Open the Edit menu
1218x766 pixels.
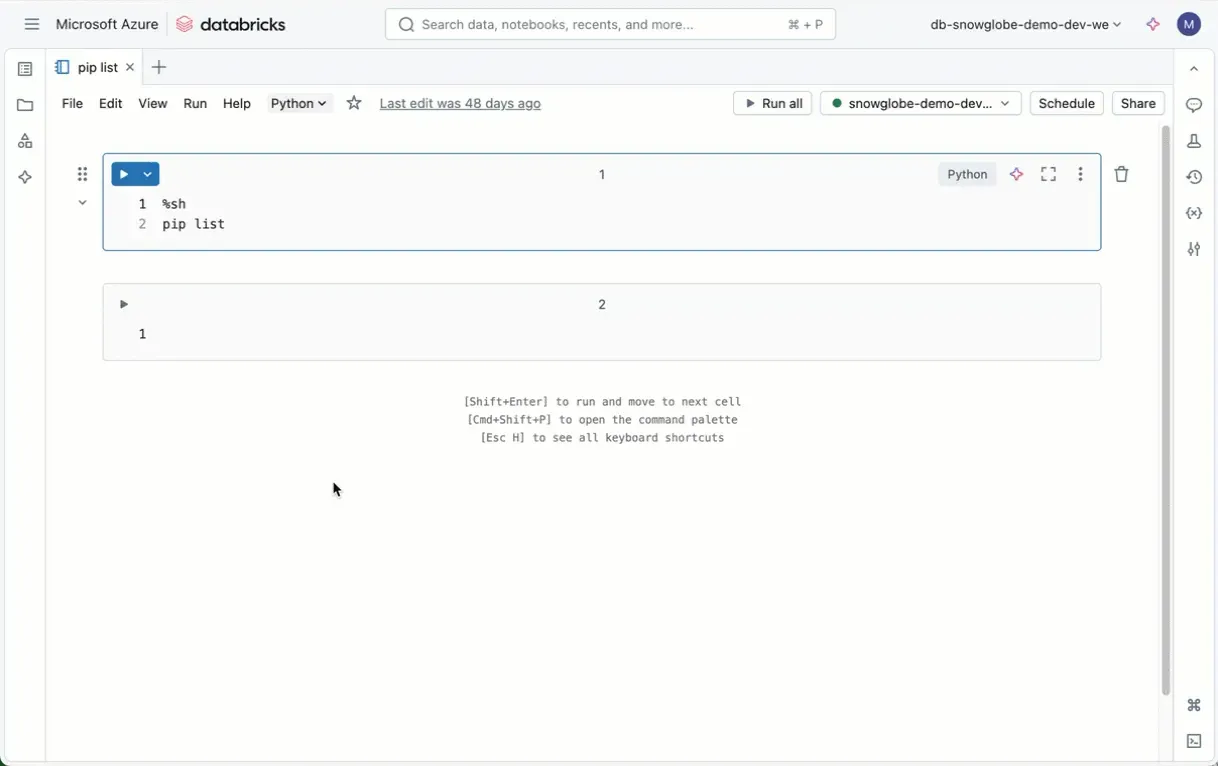point(111,103)
